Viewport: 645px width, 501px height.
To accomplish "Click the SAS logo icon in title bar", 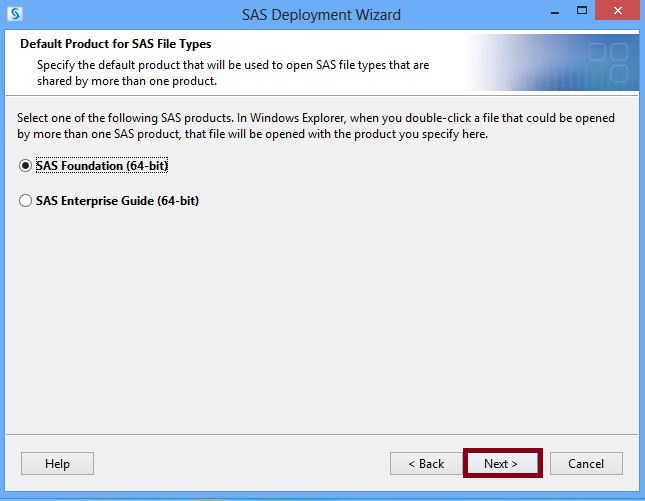I will [15, 14].
